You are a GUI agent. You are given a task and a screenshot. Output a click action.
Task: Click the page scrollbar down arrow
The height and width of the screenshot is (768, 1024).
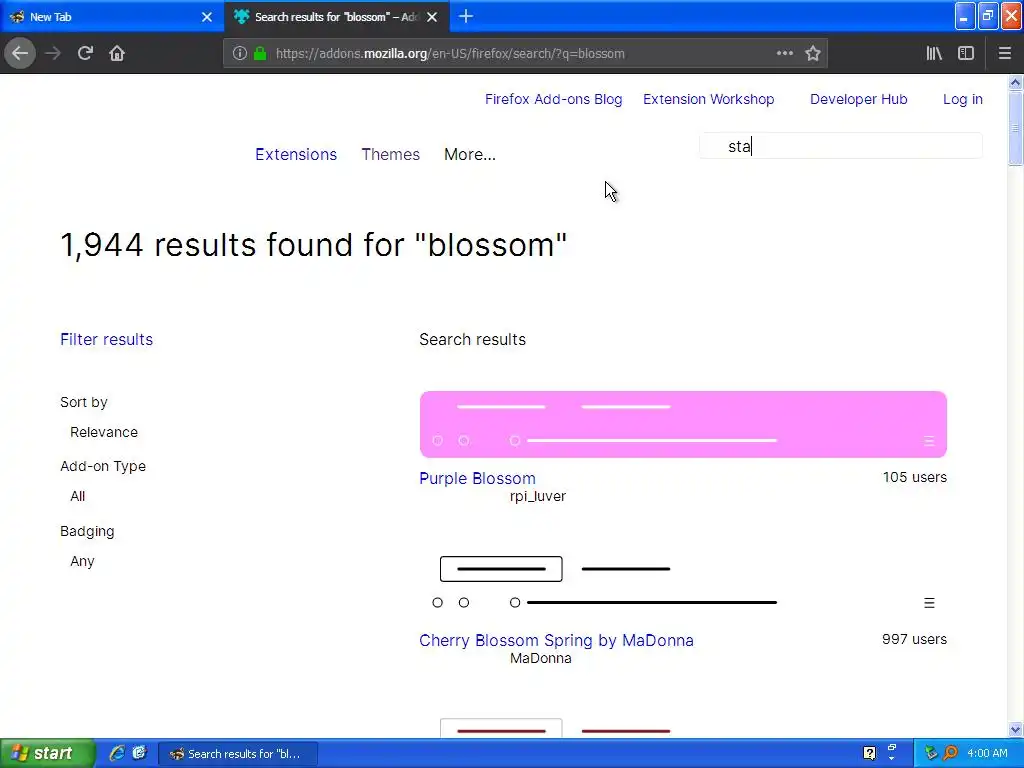click(1015, 729)
